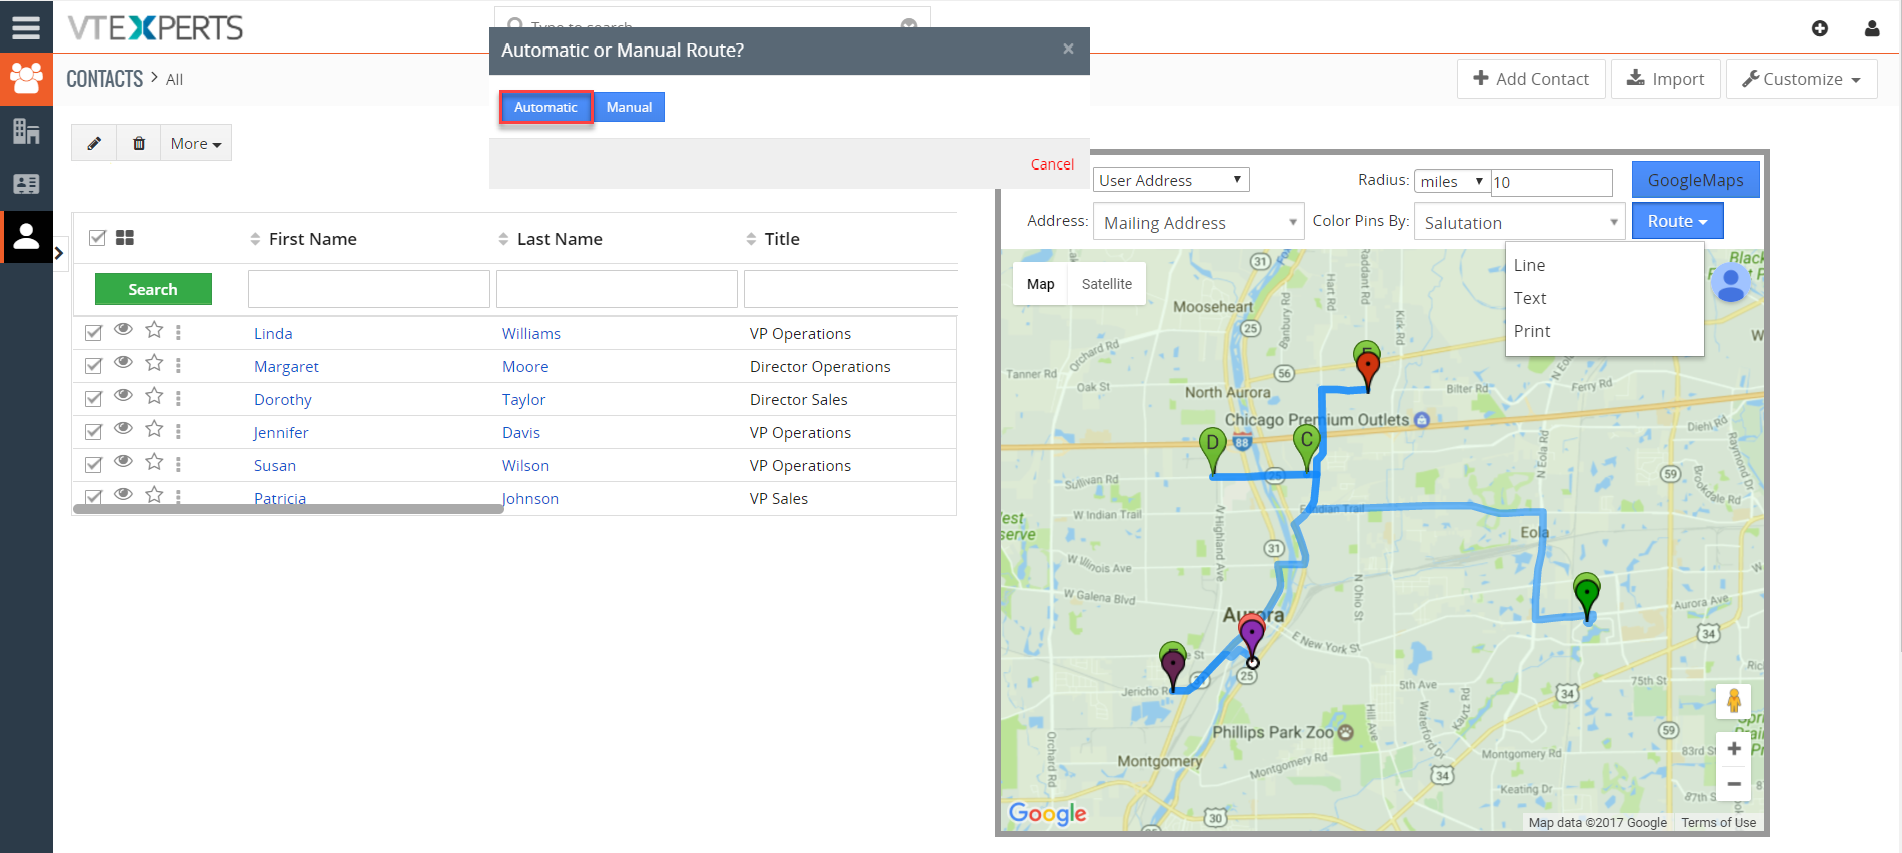Click the eye icon for Linda
The height and width of the screenshot is (853, 1902).
point(123,330)
